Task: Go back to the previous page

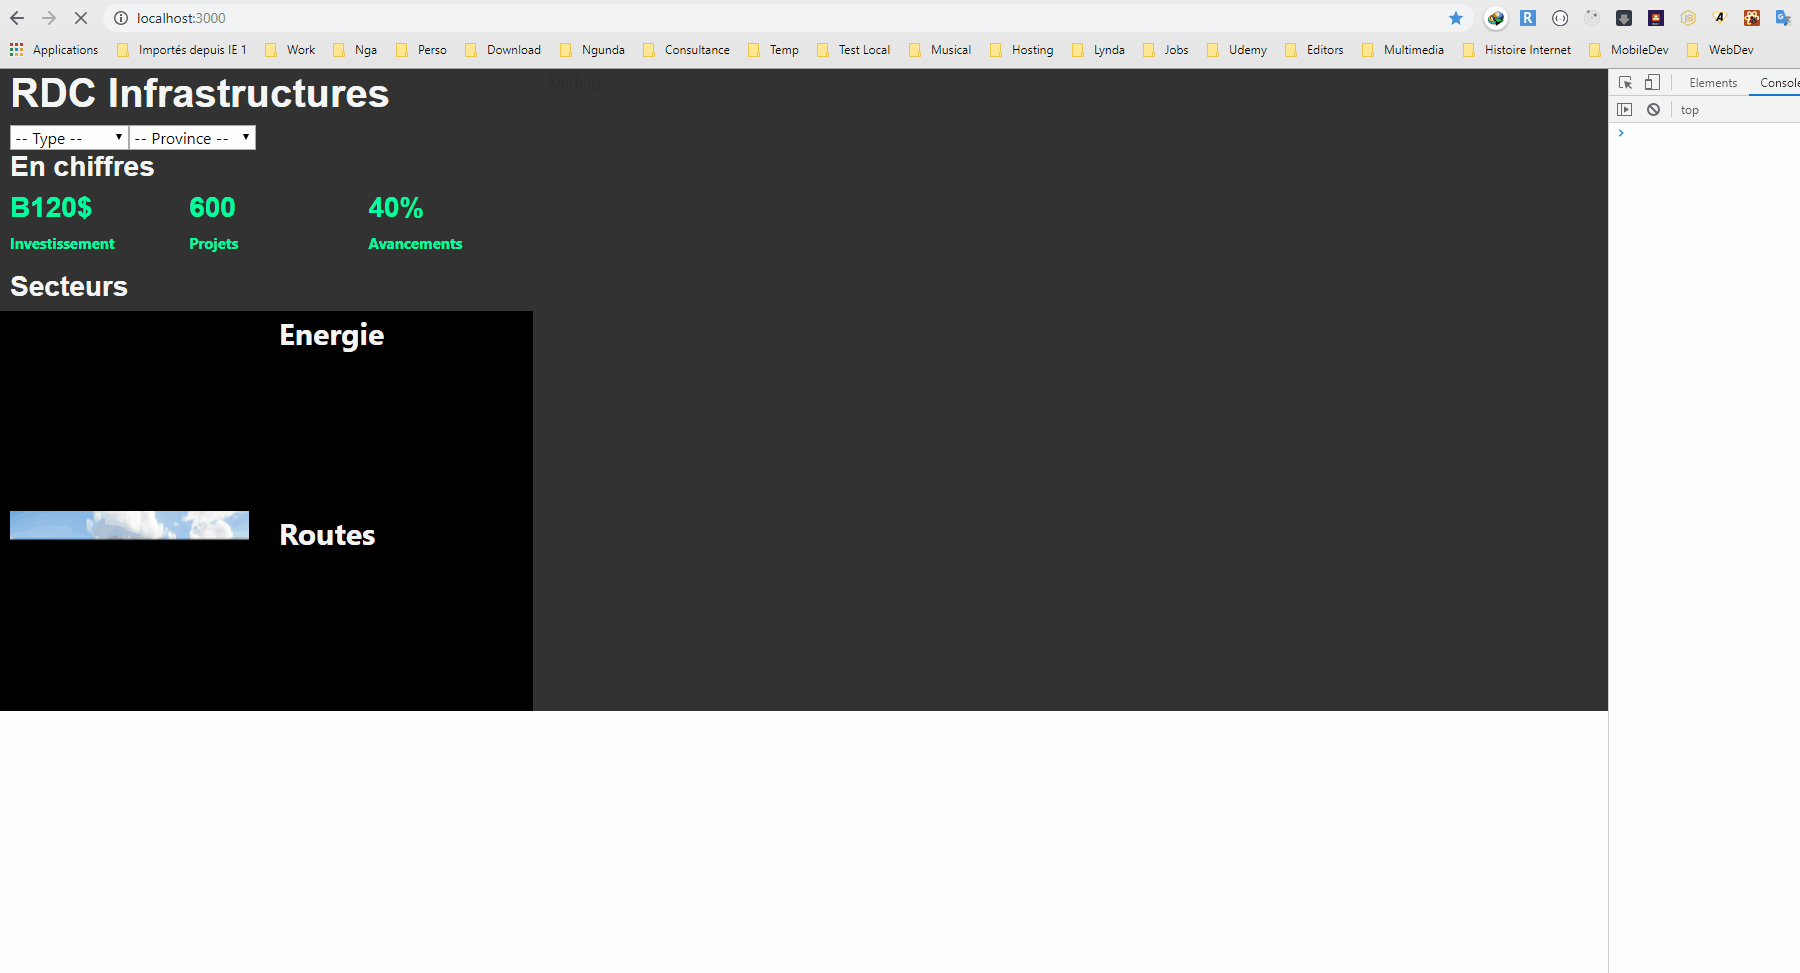Action: [17, 18]
